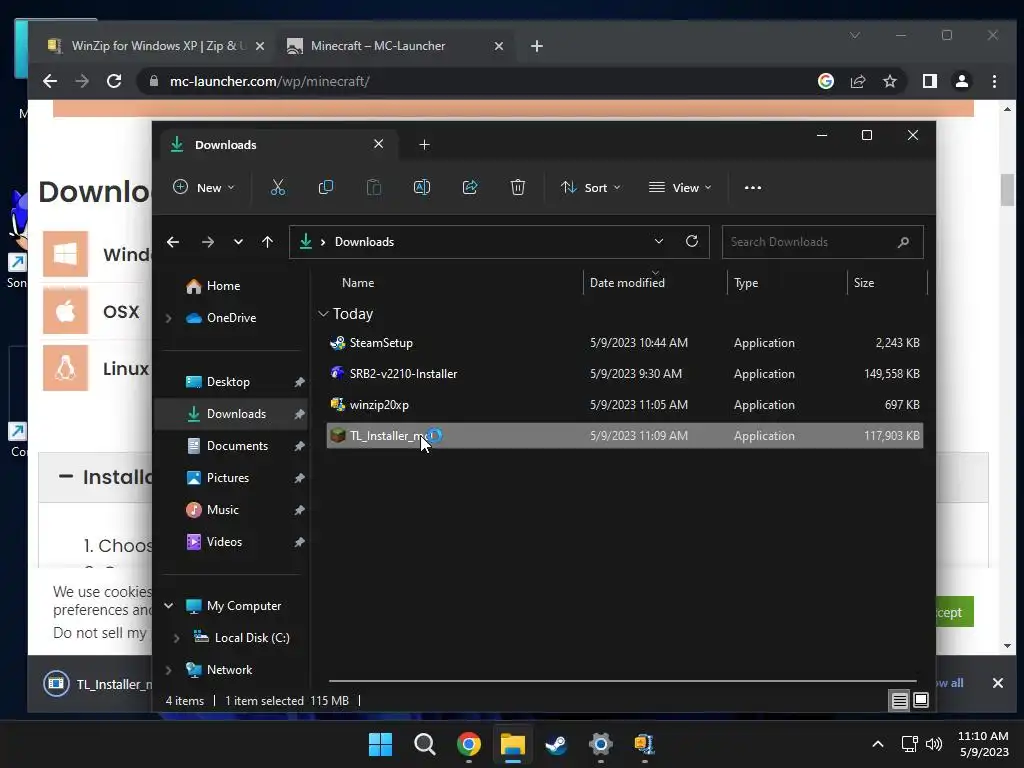Click the web page vertical scrollbar thumb
This screenshot has width=1024, height=768.
pyautogui.click(x=1007, y=190)
